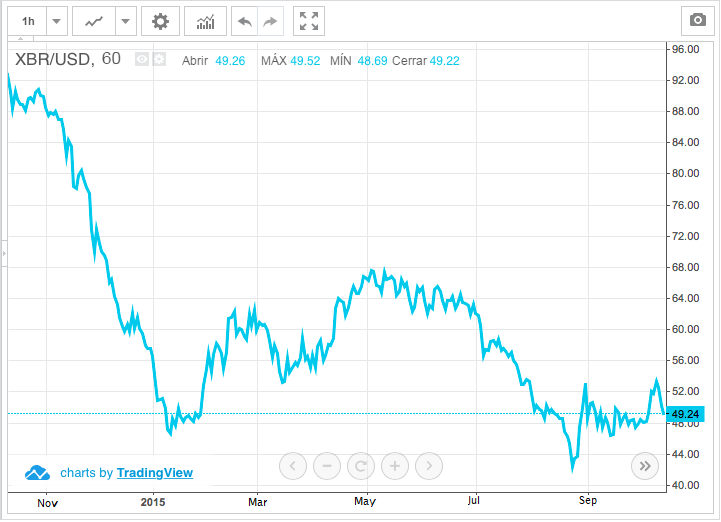Viewport: 721px width, 522px height.
Task: Open chart settings gear
Action: (160, 21)
